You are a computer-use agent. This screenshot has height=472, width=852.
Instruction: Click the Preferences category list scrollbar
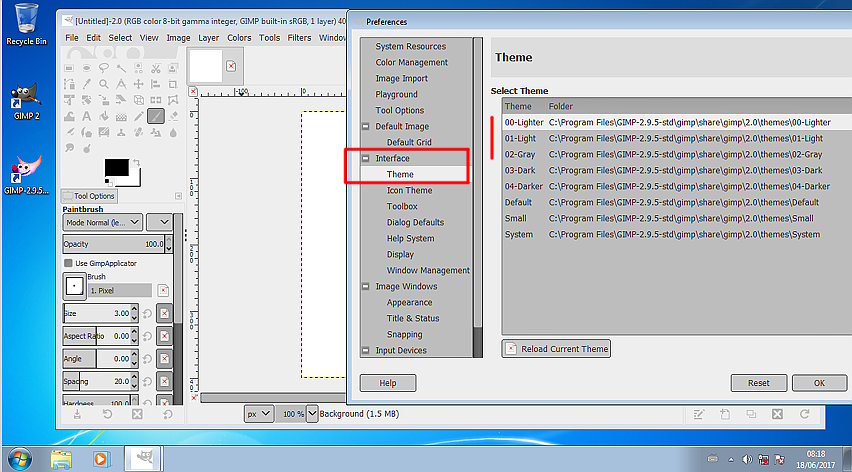coord(478,197)
